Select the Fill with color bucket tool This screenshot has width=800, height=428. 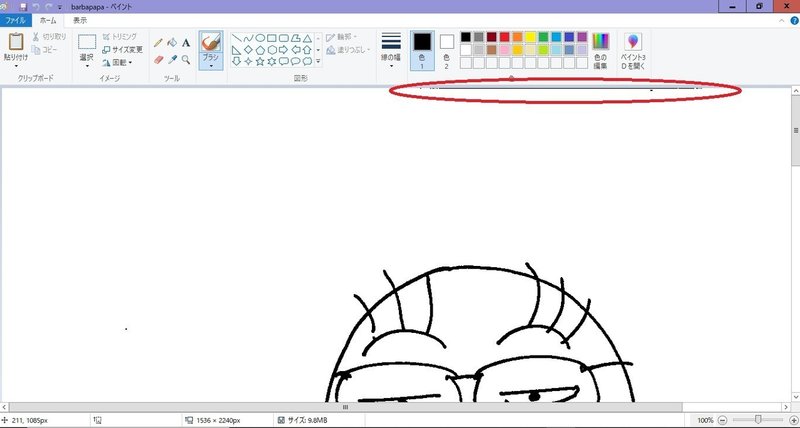(x=172, y=43)
